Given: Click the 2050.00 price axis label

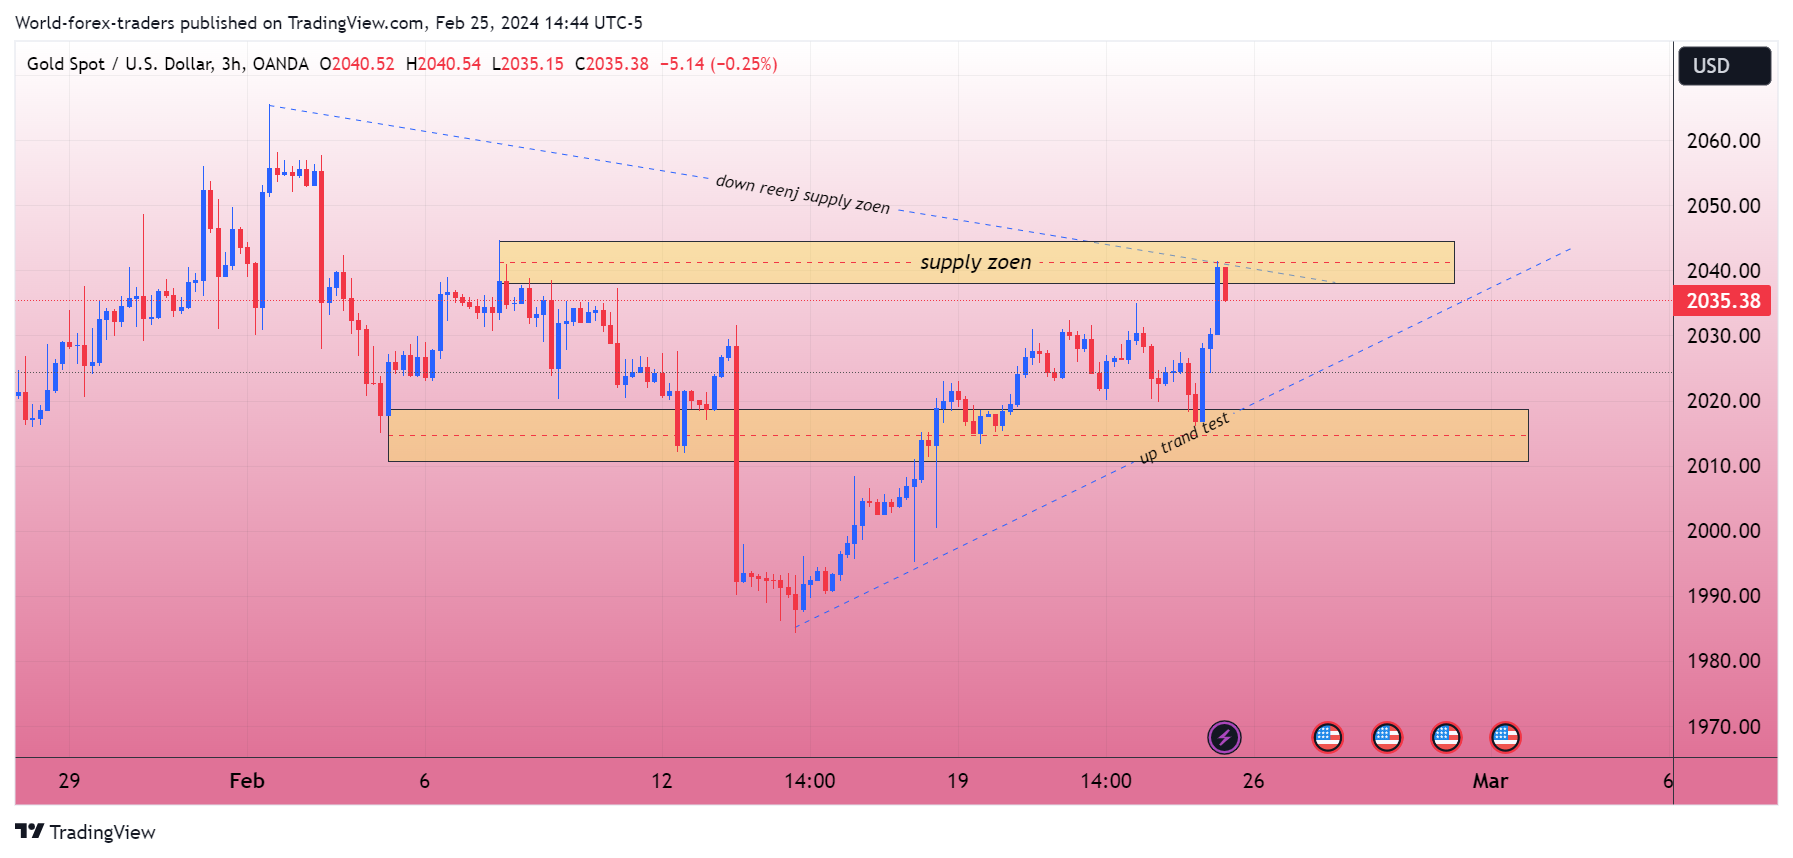Looking at the screenshot, I should (x=1723, y=206).
